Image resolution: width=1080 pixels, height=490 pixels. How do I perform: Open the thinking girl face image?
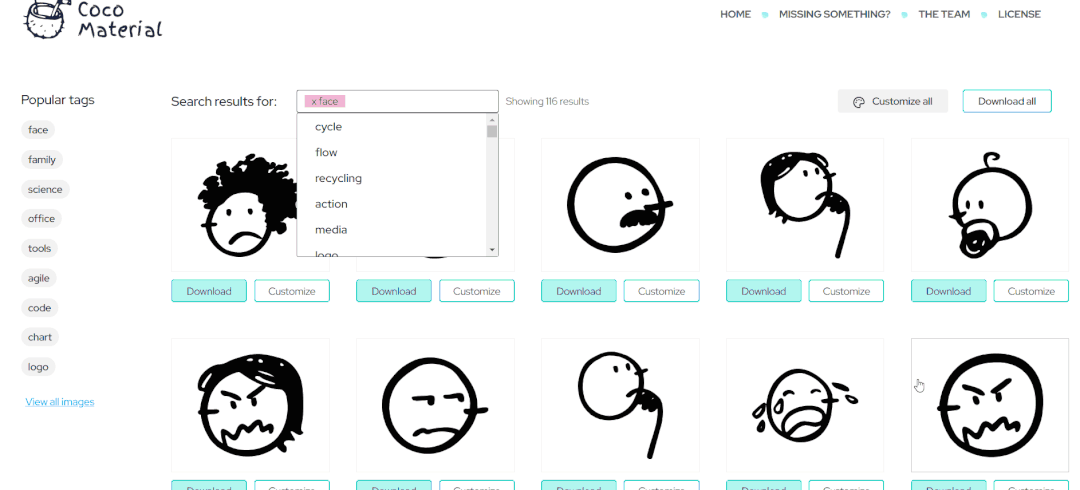(x=805, y=205)
